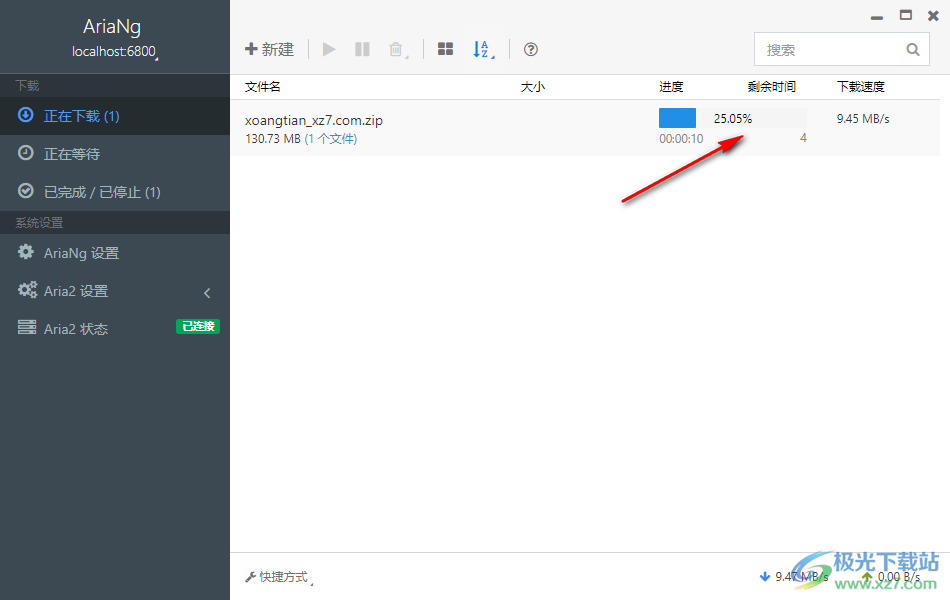This screenshot has width=950, height=600.
Task: Open the Waiting (正在等待) list
Action: pos(115,154)
